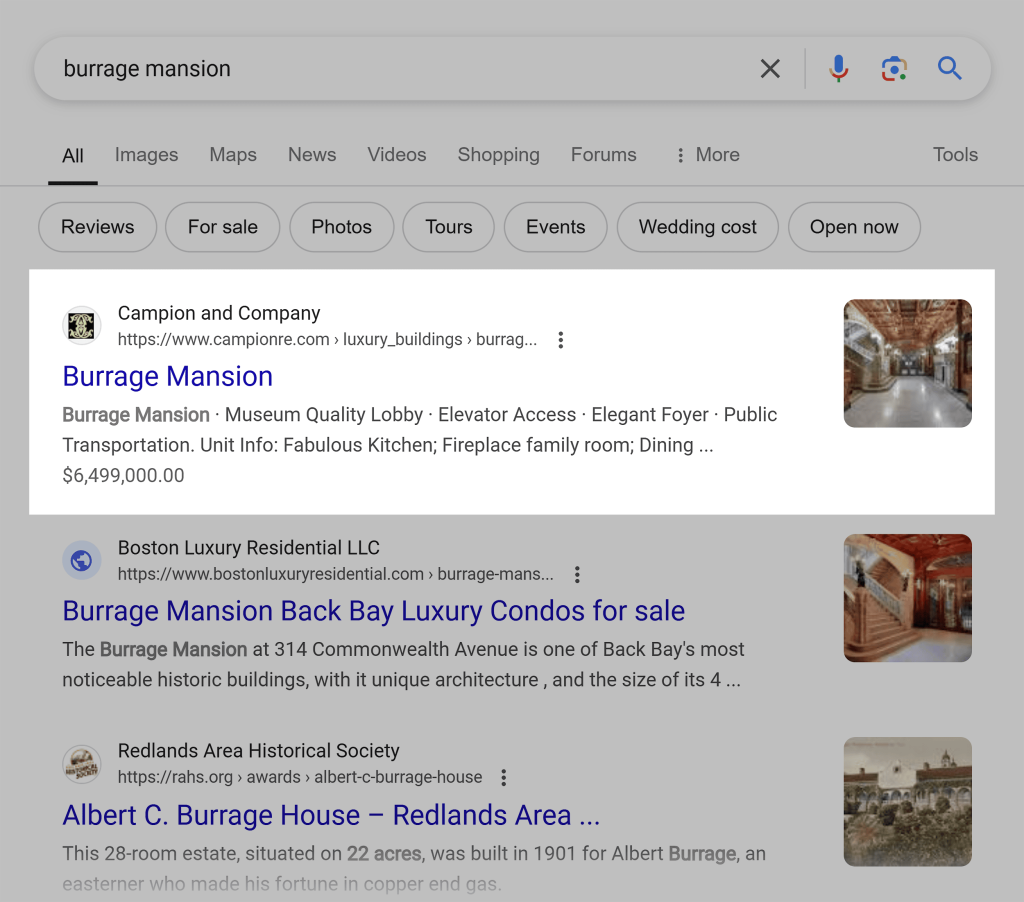Screen dimensions: 1024x902
Task: Clear the search box with the X icon
Action: coord(770,69)
